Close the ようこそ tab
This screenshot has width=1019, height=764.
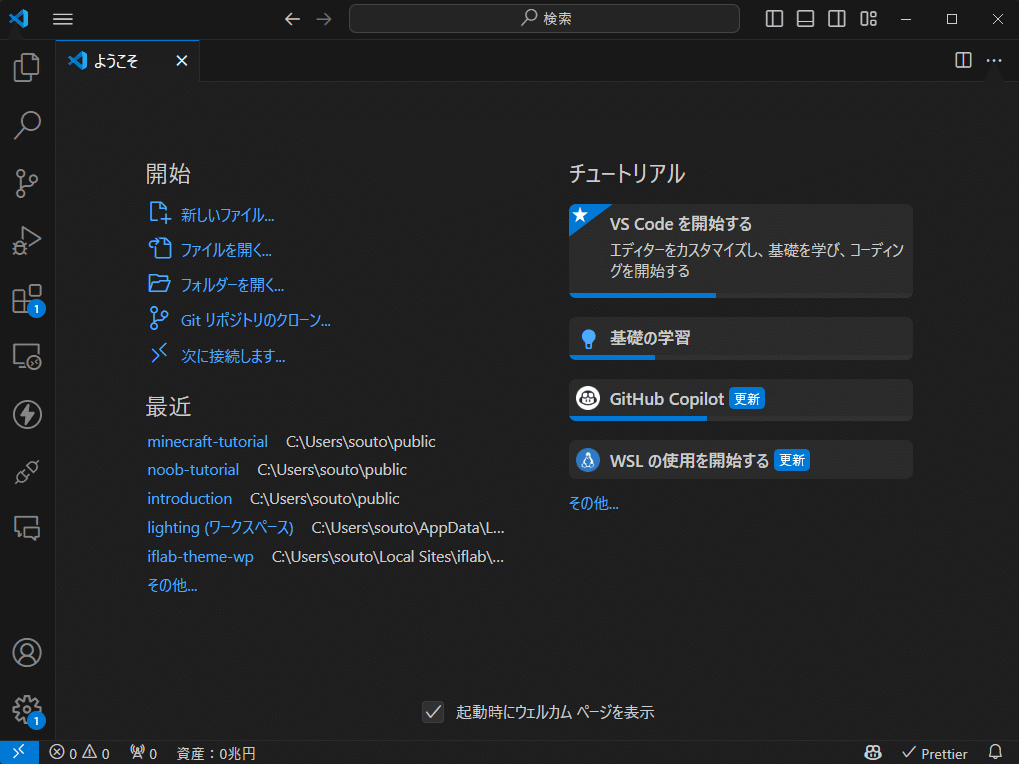point(182,60)
